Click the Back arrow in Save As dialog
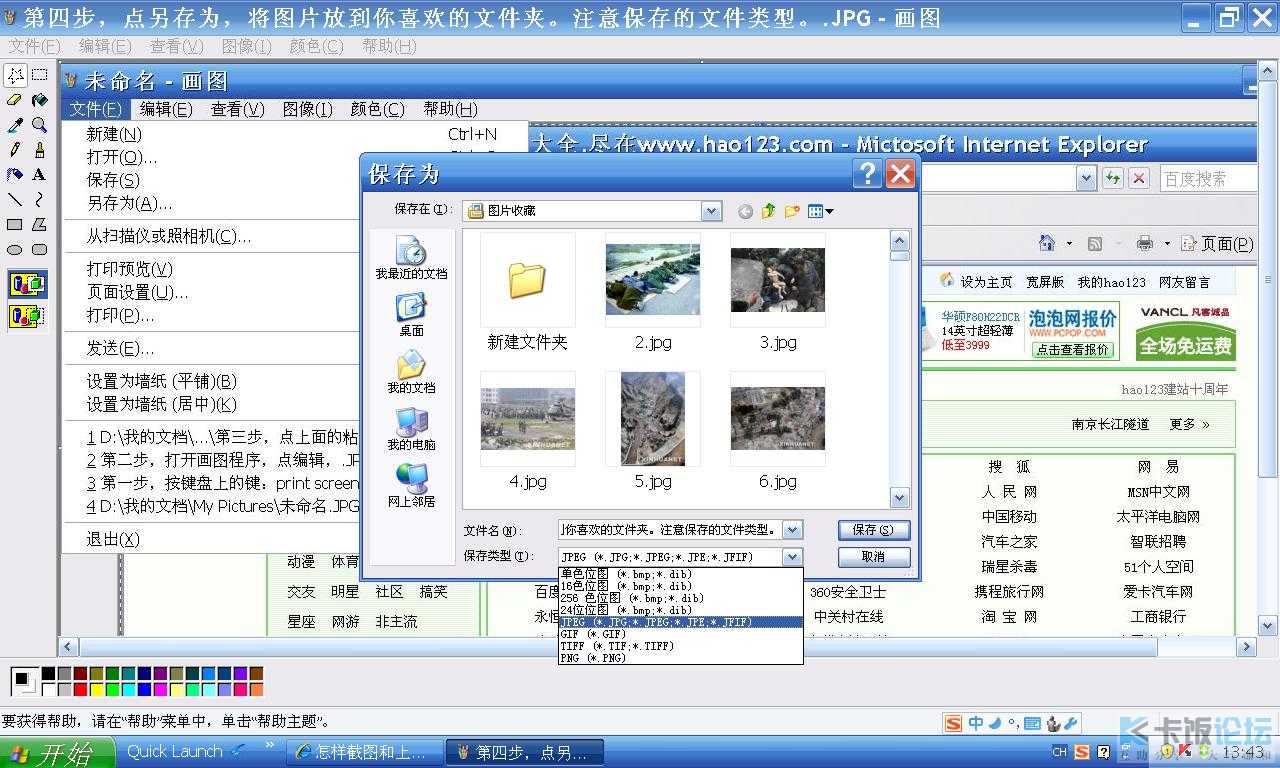1280x768 pixels. pos(745,211)
